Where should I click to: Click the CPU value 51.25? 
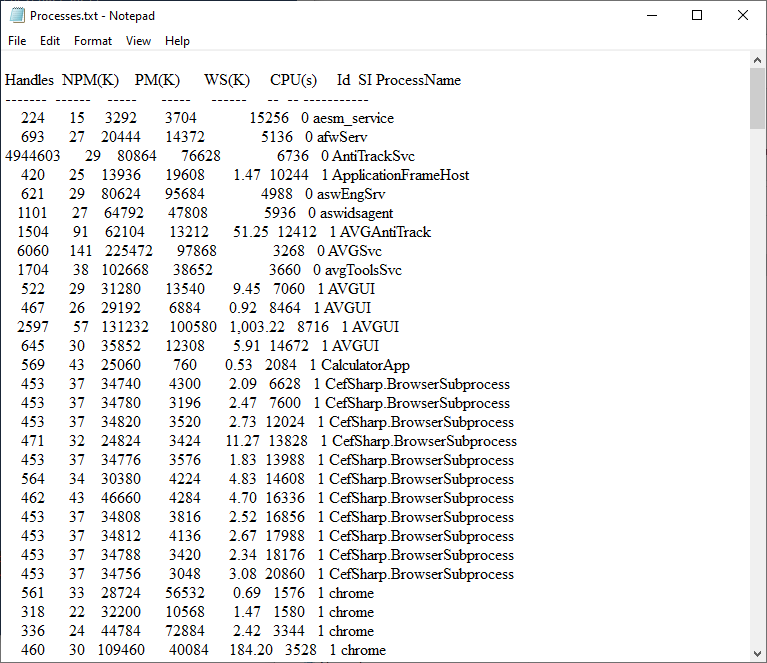[x=250, y=232]
